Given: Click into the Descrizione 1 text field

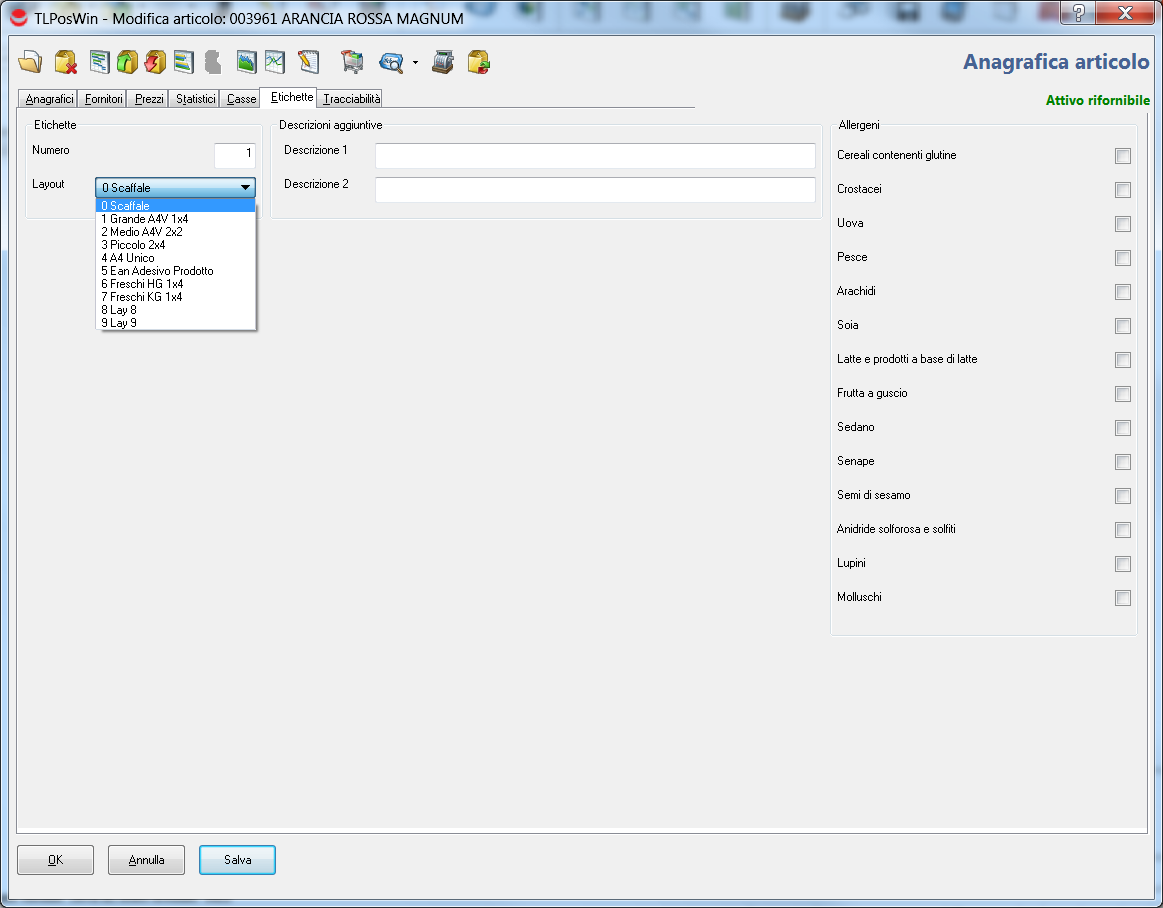Looking at the screenshot, I should [x=595, y=156].
